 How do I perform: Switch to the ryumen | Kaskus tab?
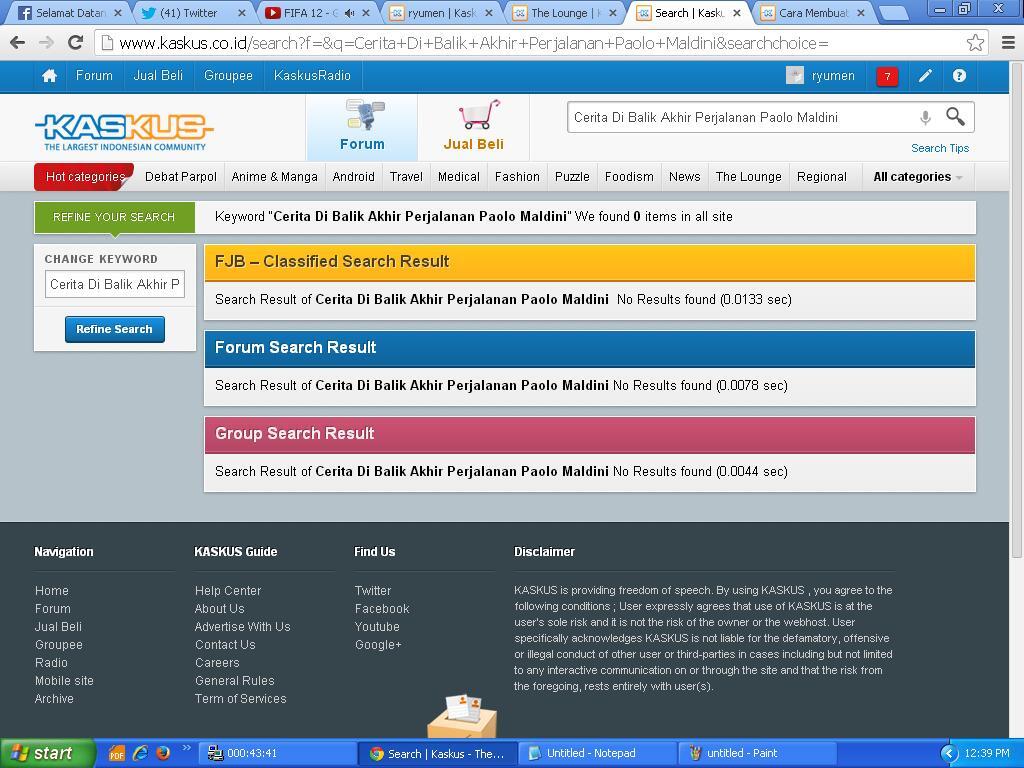click(441, 13)
